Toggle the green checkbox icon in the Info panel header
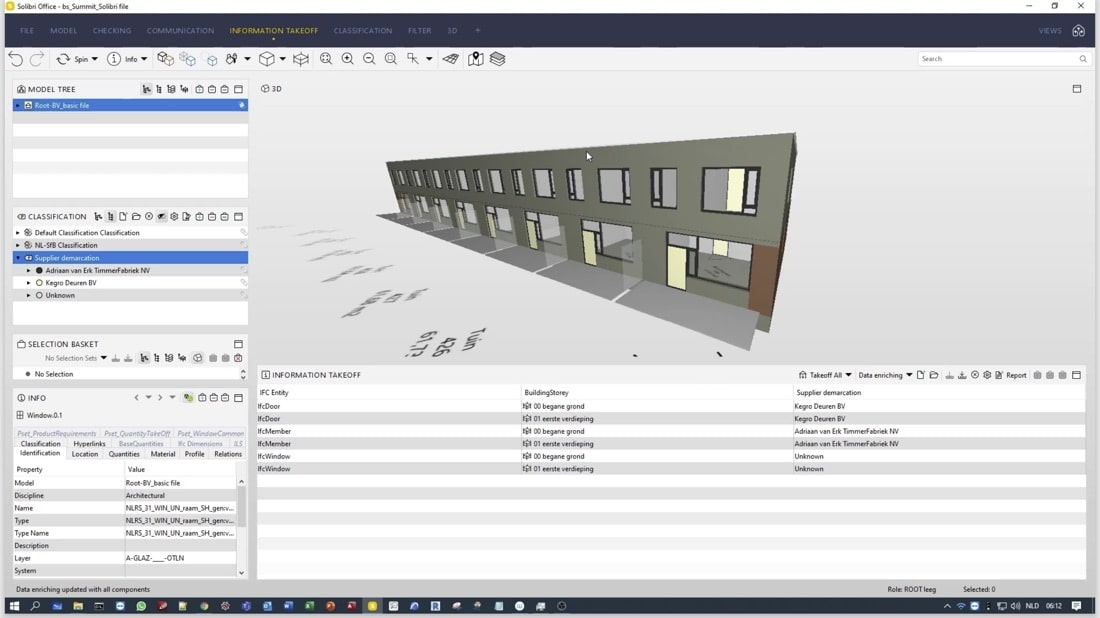 pyautogui.click(x=188, y=397)
